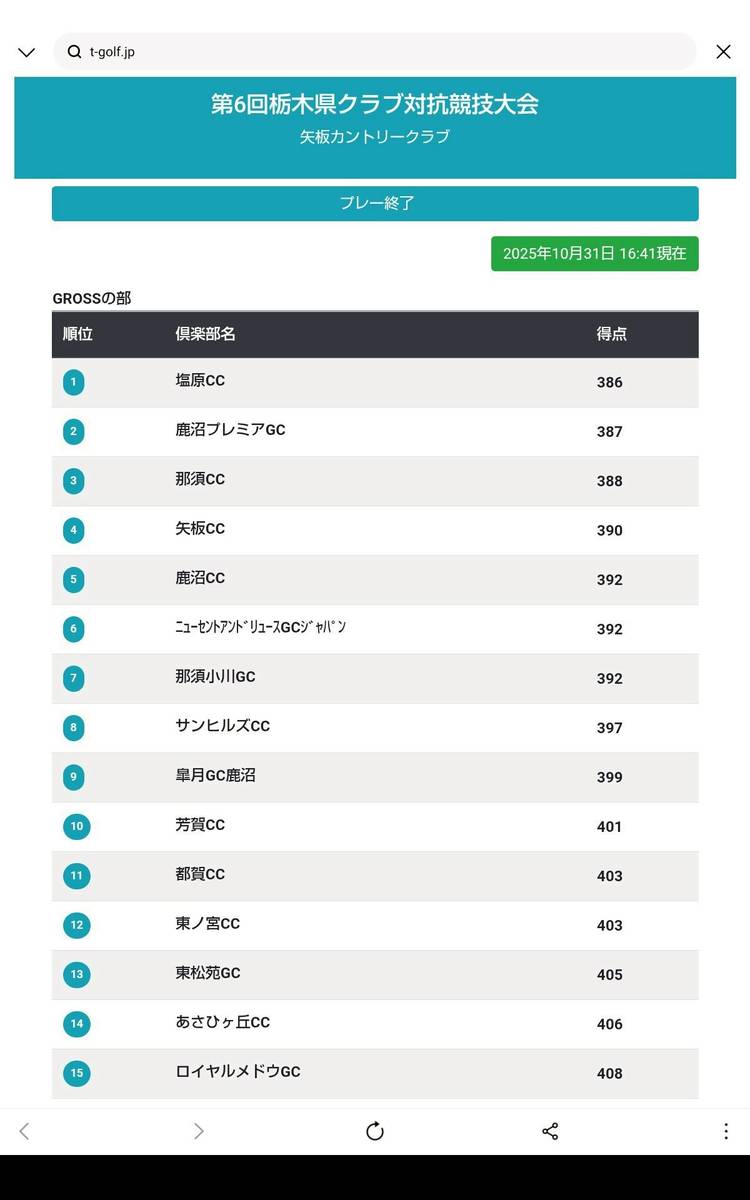
Task: Click the rank 8 circle badge
Action: [x=73, y=727]
